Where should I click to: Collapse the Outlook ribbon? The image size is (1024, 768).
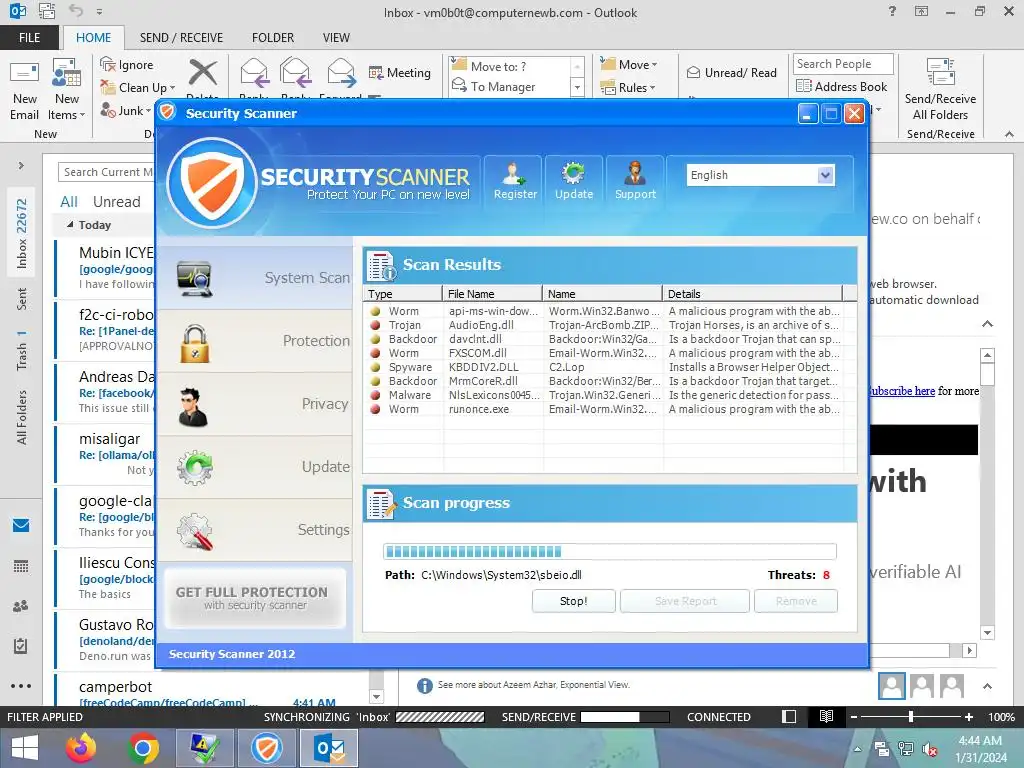pyautogui.click(x=1009, y=134)
